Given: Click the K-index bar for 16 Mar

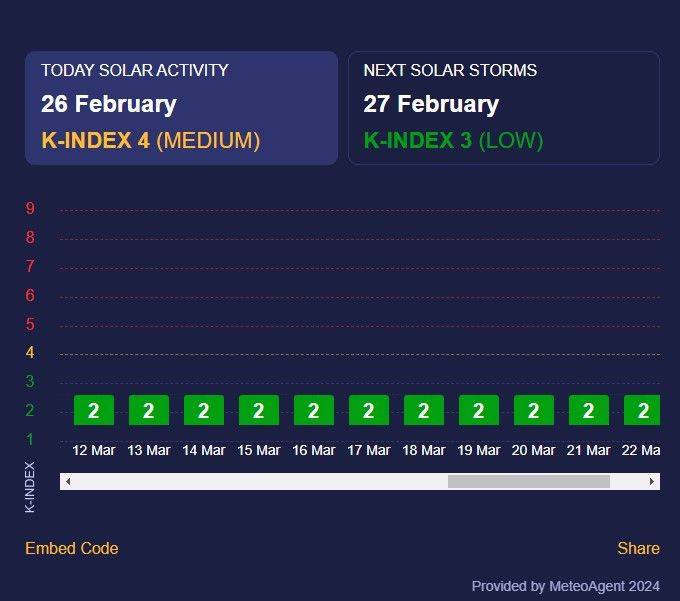Looking at the screenshot, I should tap(314, 410).
